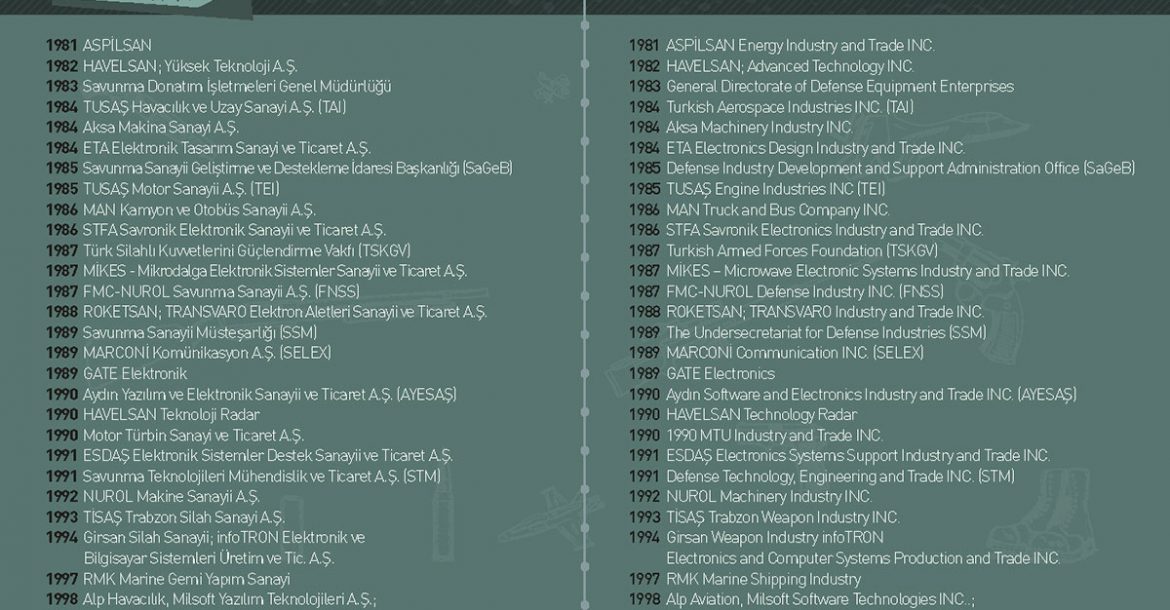Viewport: 1170px width, 610px height.
Task: Select 'TİSAŞ Trabzon Weapon Industry INC.'
Action: coord(783,518)
